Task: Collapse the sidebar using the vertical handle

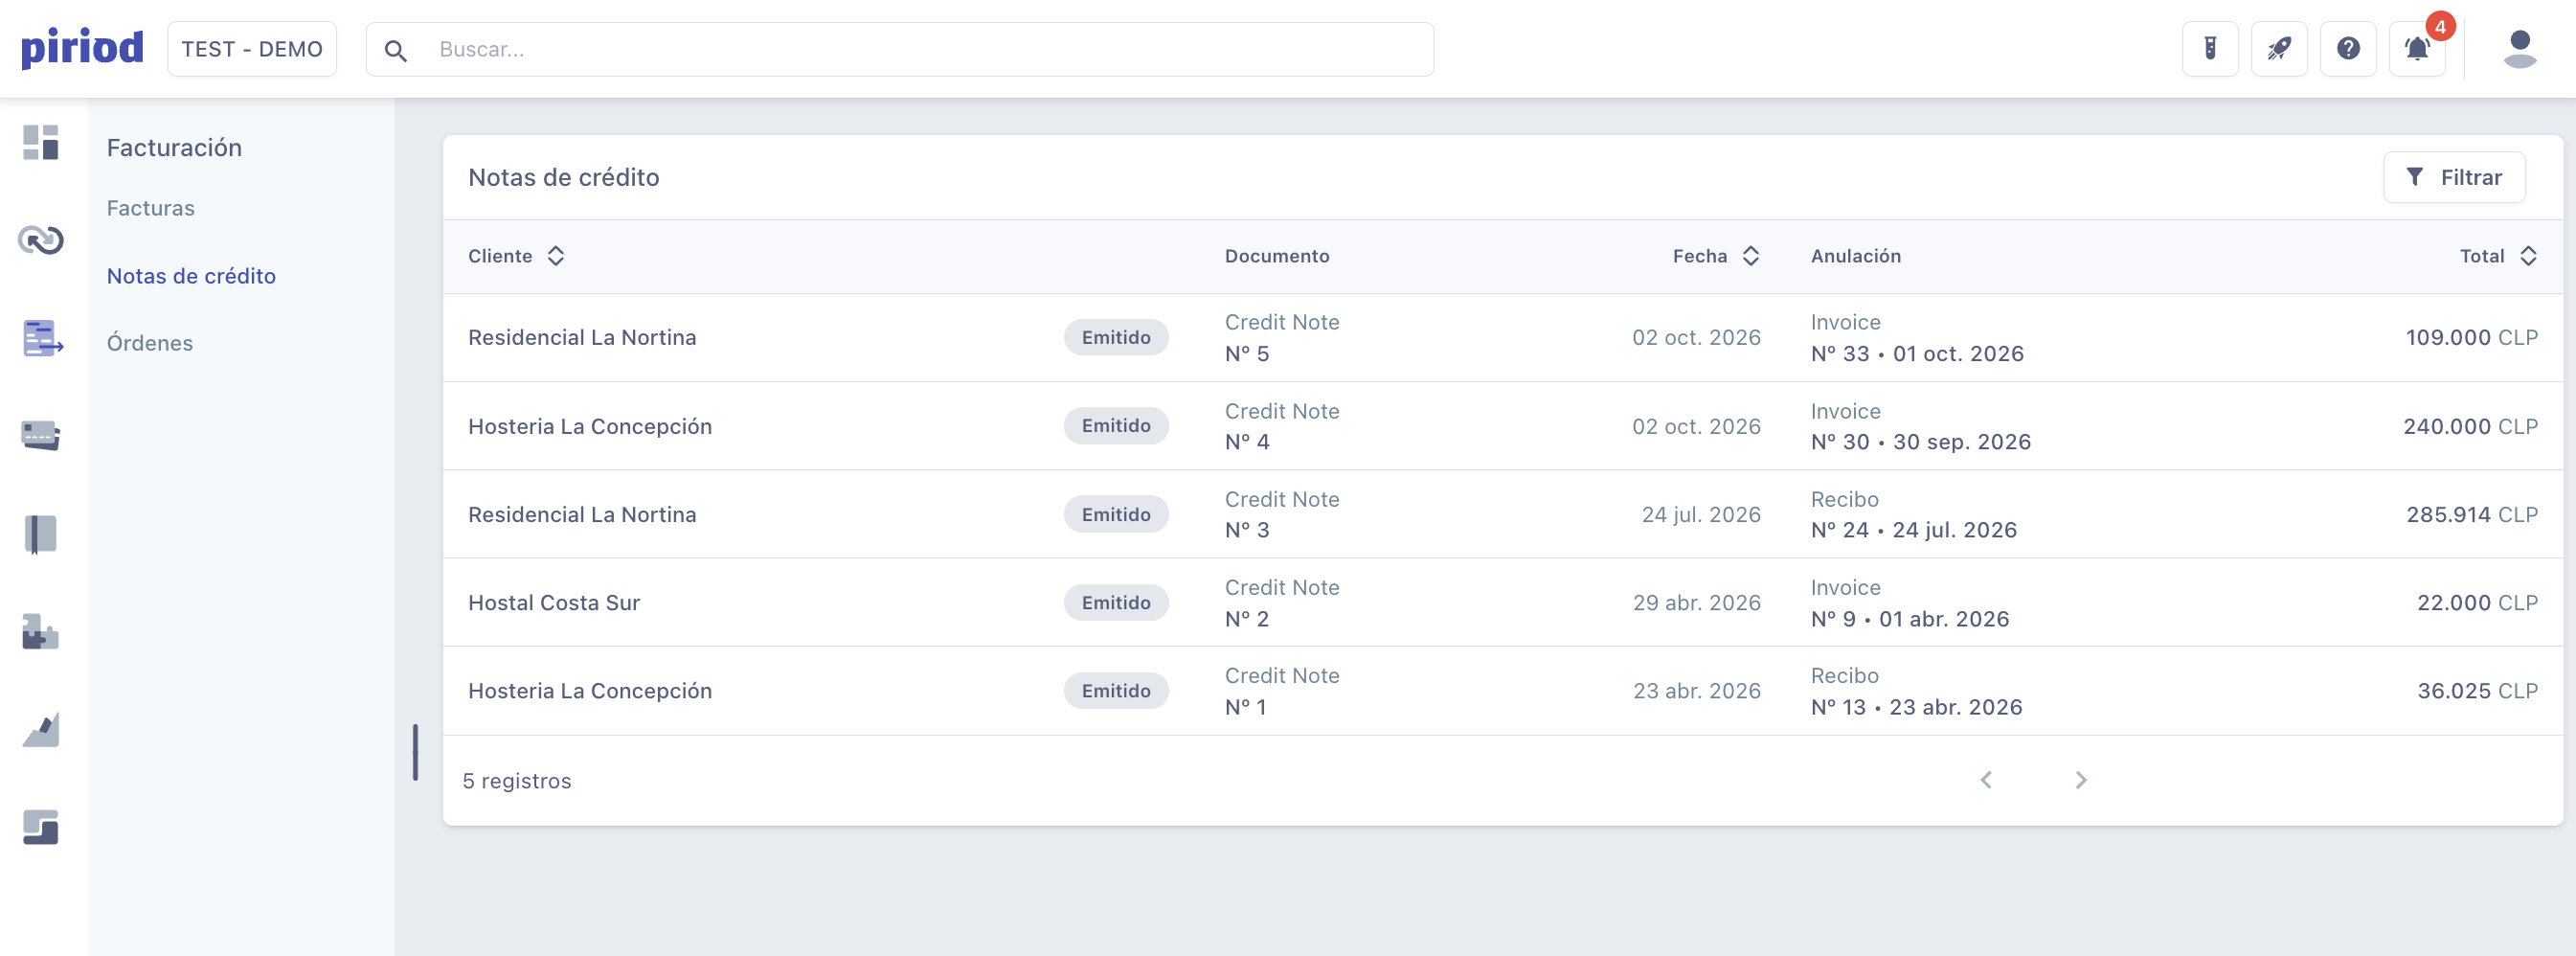Action: pos(415,752)
